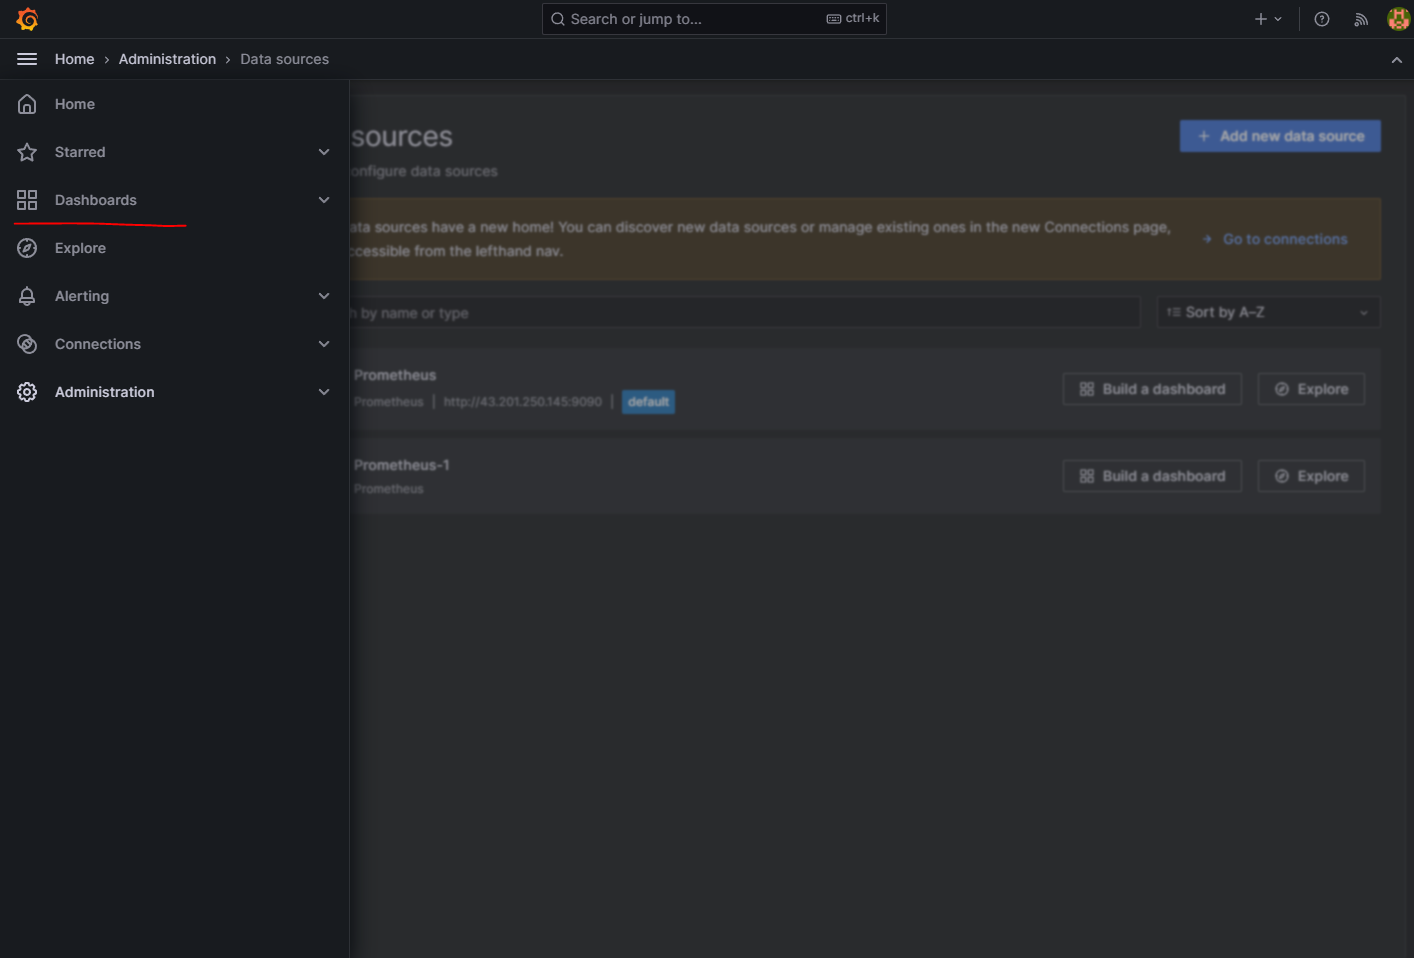
Task: Expand the Administration section chevron
Action: pyautogui.click(x=324, y=392)
